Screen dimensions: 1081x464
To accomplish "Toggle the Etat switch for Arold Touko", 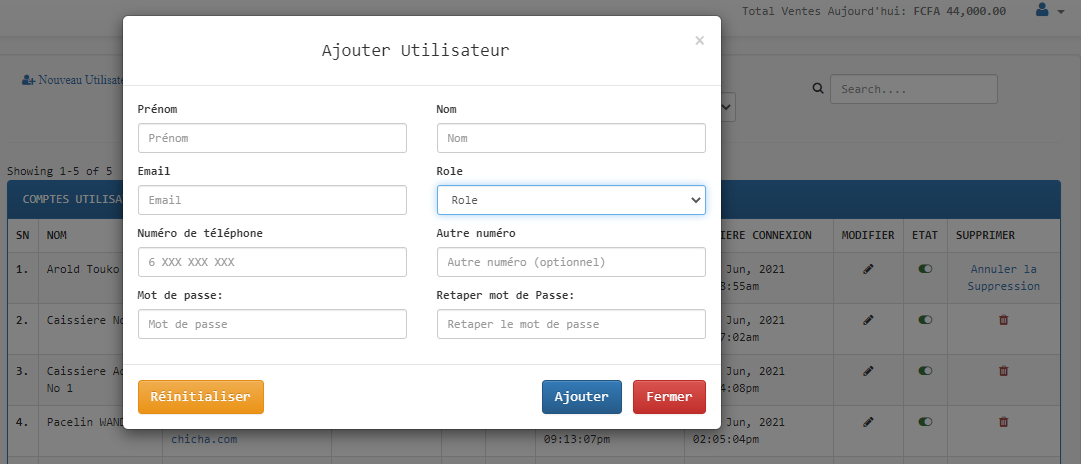I will (925, 269).
